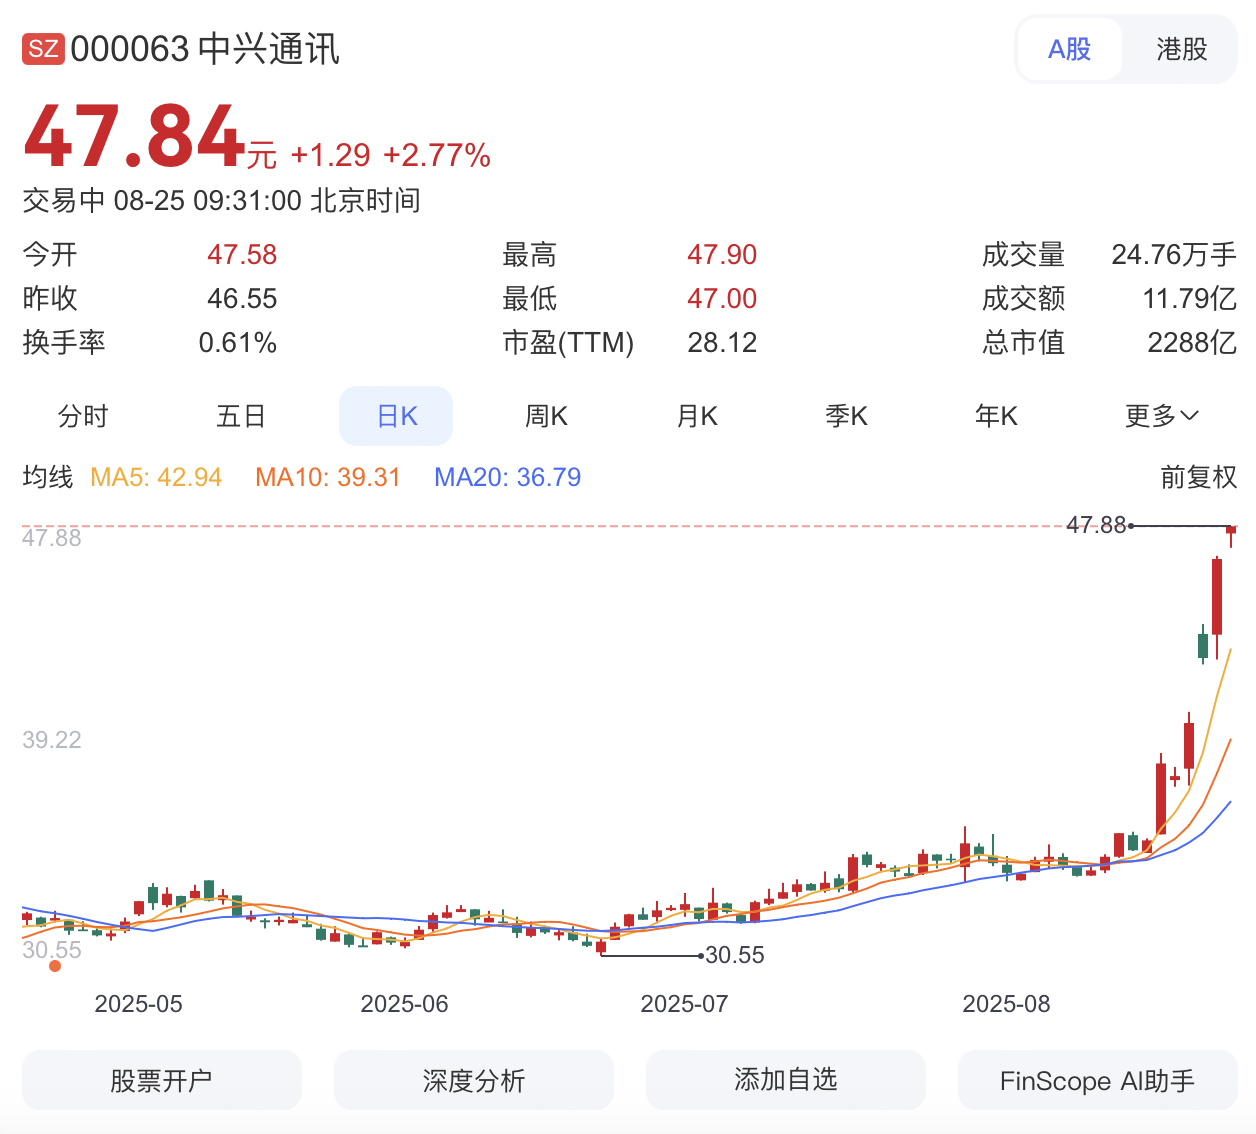1256x1134 pixels.
Task: Select the 季K chart tab
Action: tap(846, 416)
